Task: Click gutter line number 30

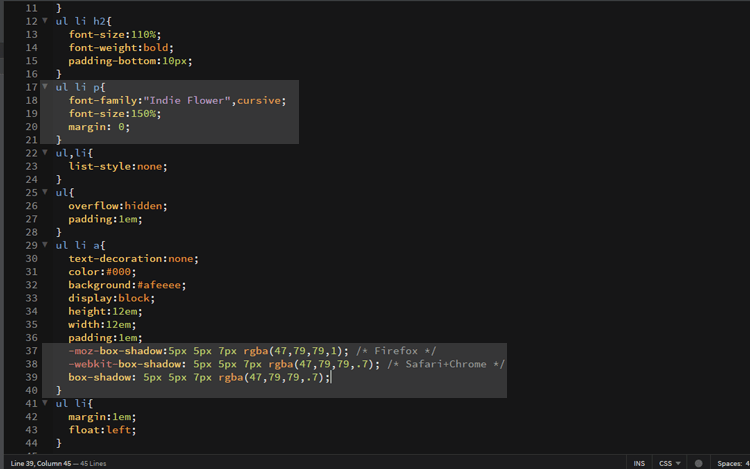Action: click(32, 259)
